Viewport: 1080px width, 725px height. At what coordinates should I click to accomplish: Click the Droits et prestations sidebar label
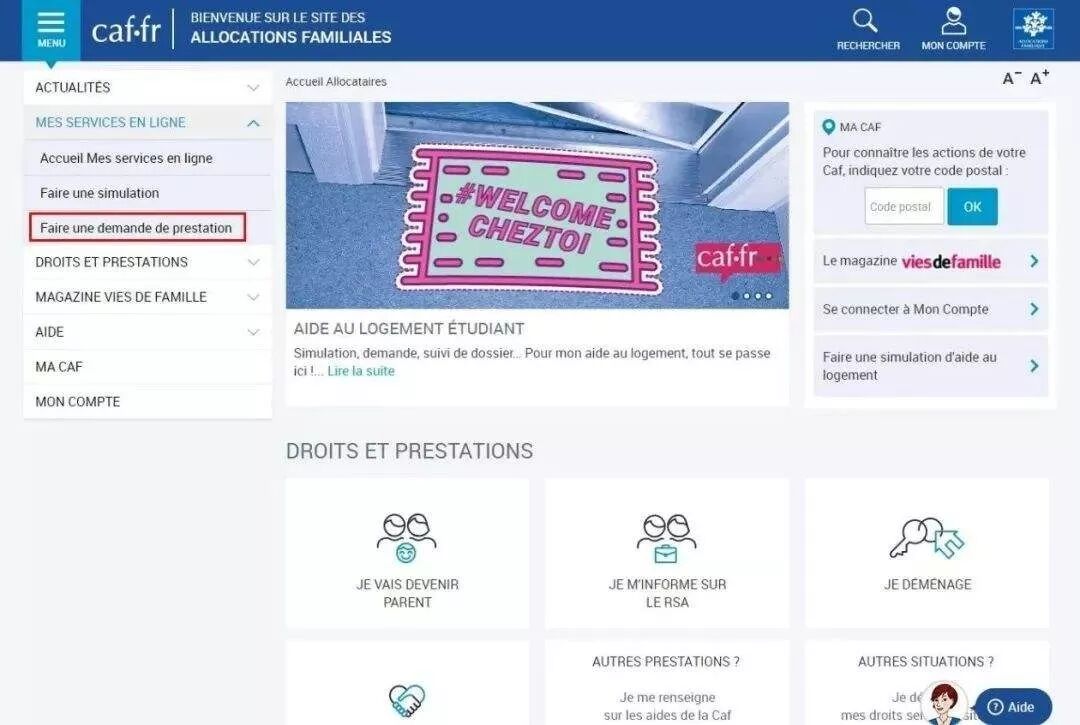coord(112,262)
